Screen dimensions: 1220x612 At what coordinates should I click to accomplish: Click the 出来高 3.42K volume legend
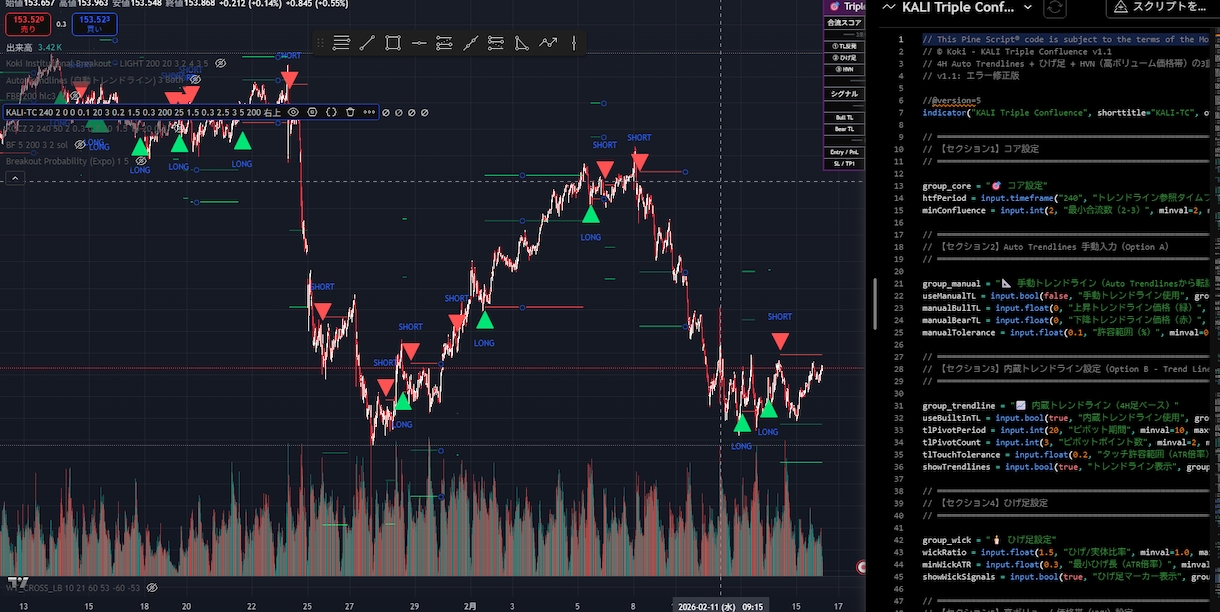click(34, 47)
